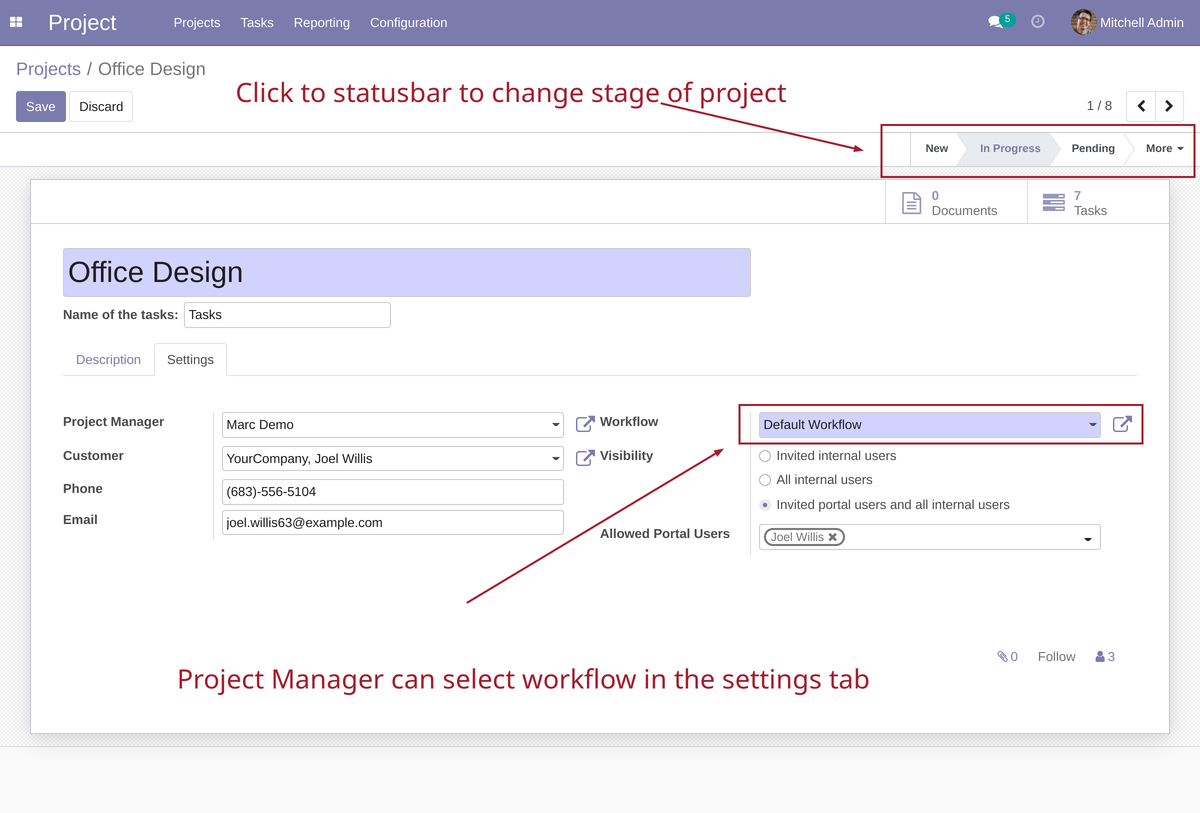The image size is (1200, 813).
Task: Open the More stages dropdown in the statusbar
Action: pyautogui.click(x=1163, y=148)
